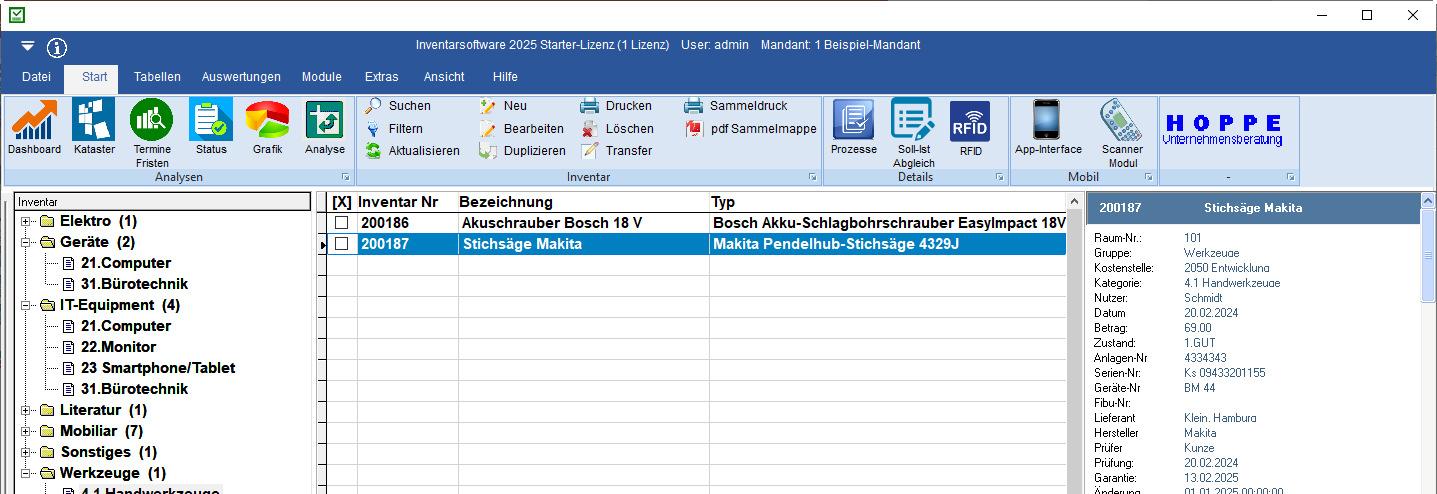Select the Mobiliar (7) folder
The image size is (1437, 494).
101,431
